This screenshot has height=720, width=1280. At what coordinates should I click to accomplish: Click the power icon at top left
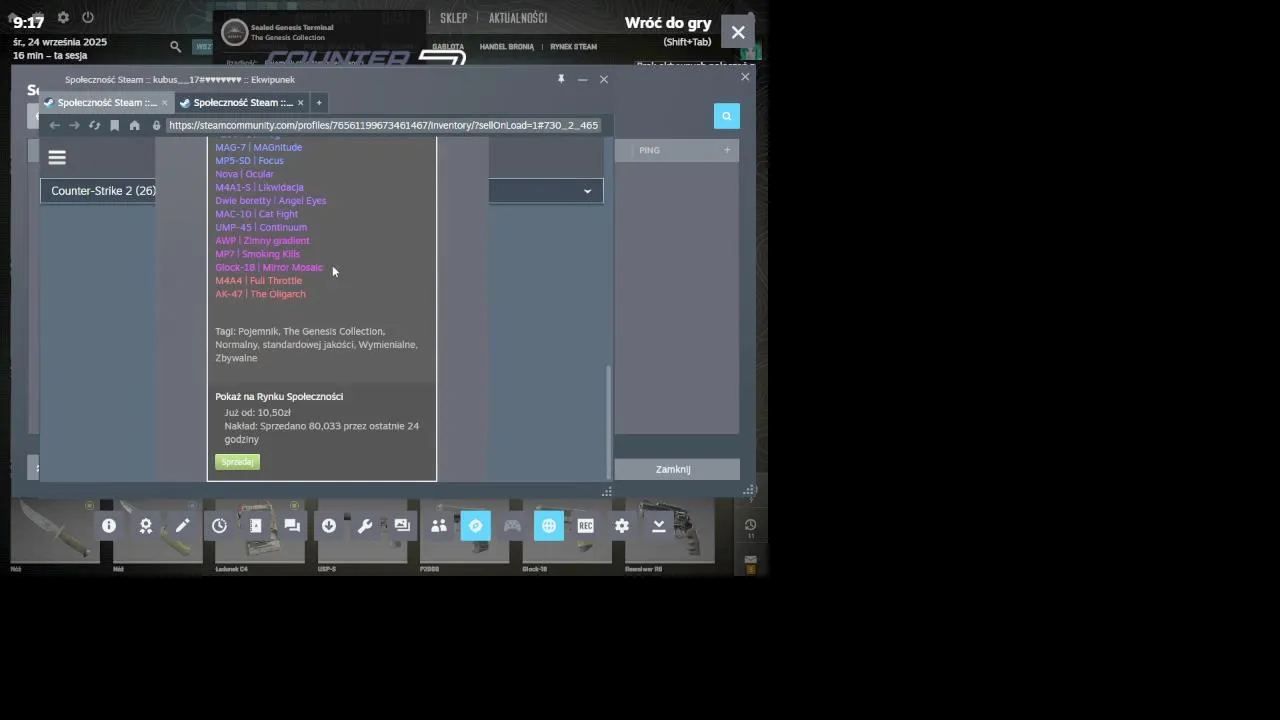pos(88,17)
